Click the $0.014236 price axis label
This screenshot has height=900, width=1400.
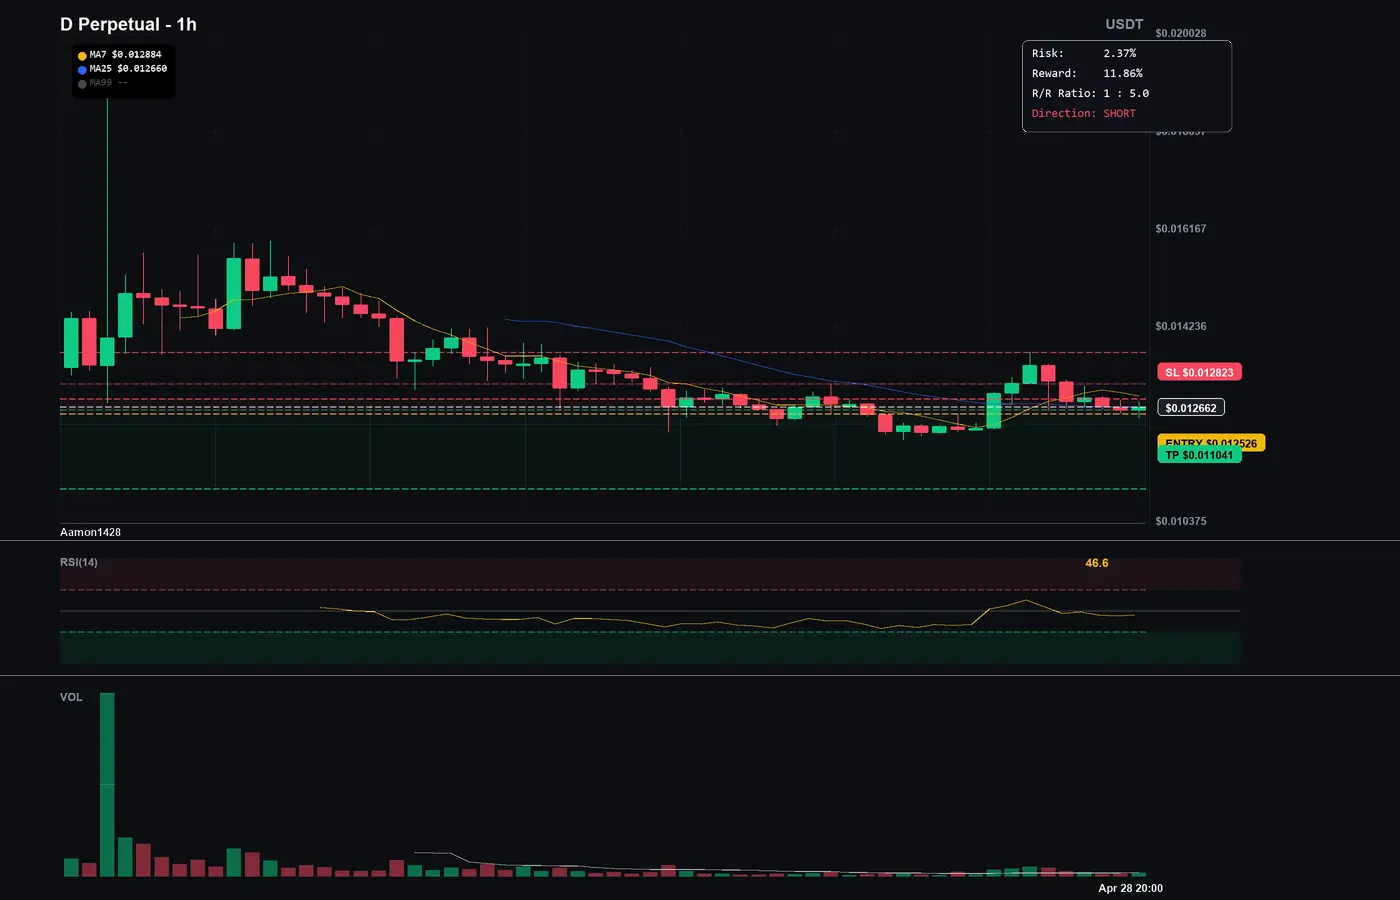(x=1181, y=326)
